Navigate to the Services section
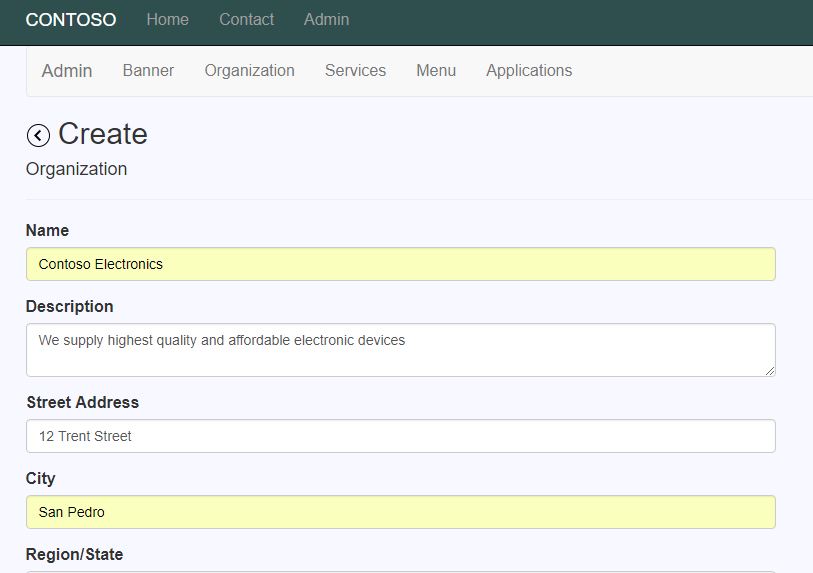Viewport: 813px width, 573px height. coord(355,71)
